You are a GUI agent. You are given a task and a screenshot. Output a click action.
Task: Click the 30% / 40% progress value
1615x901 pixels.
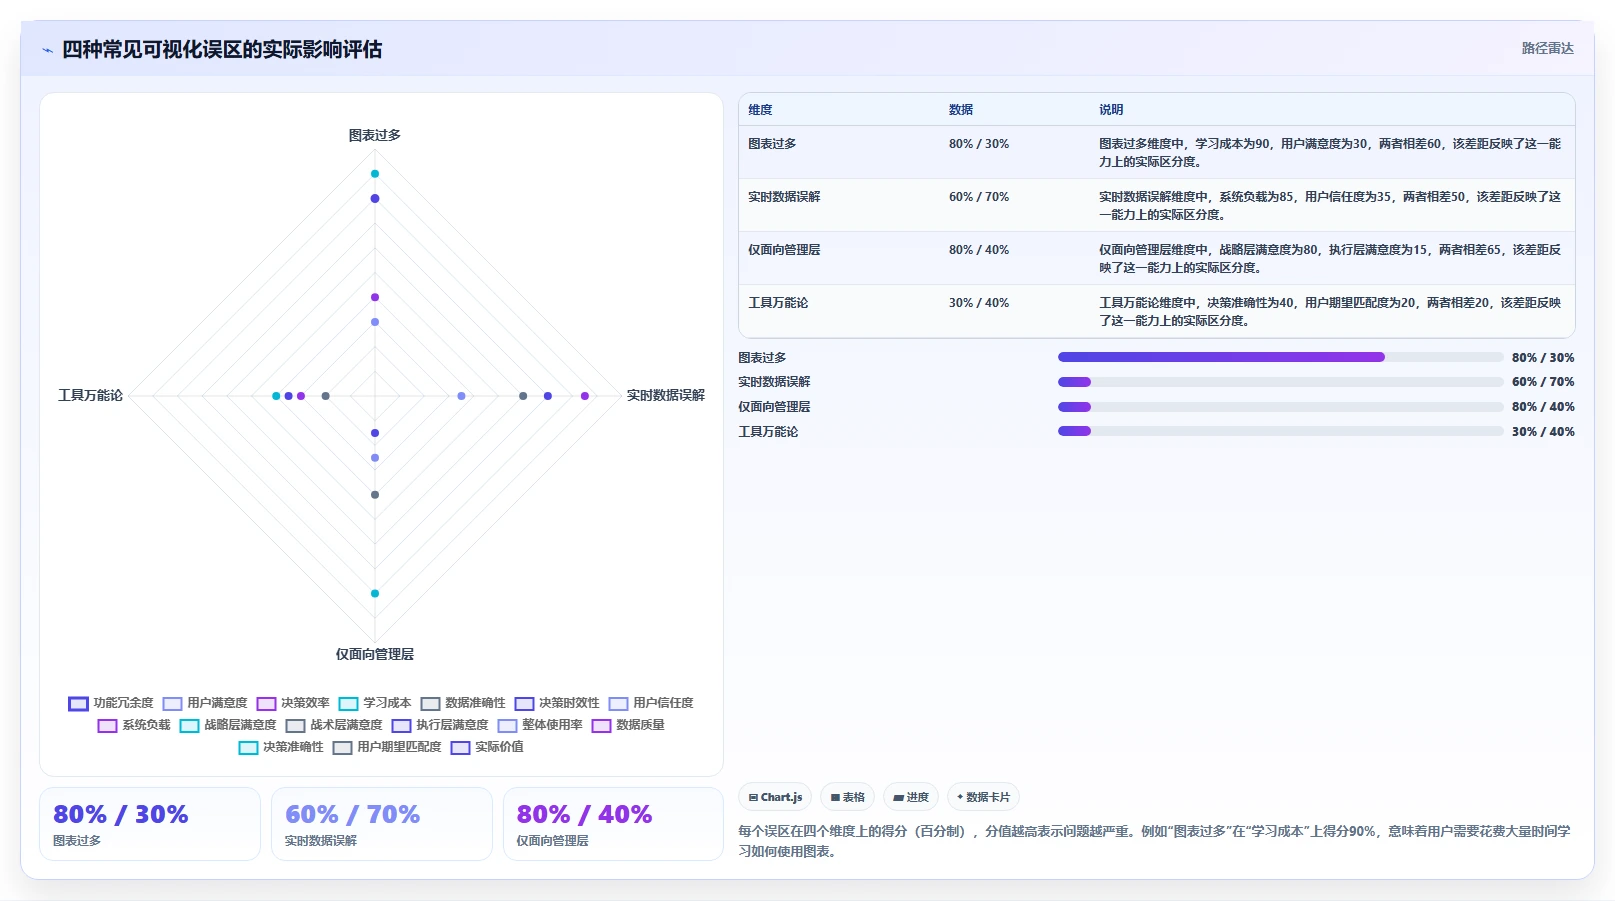click(x=1543, y=432)
